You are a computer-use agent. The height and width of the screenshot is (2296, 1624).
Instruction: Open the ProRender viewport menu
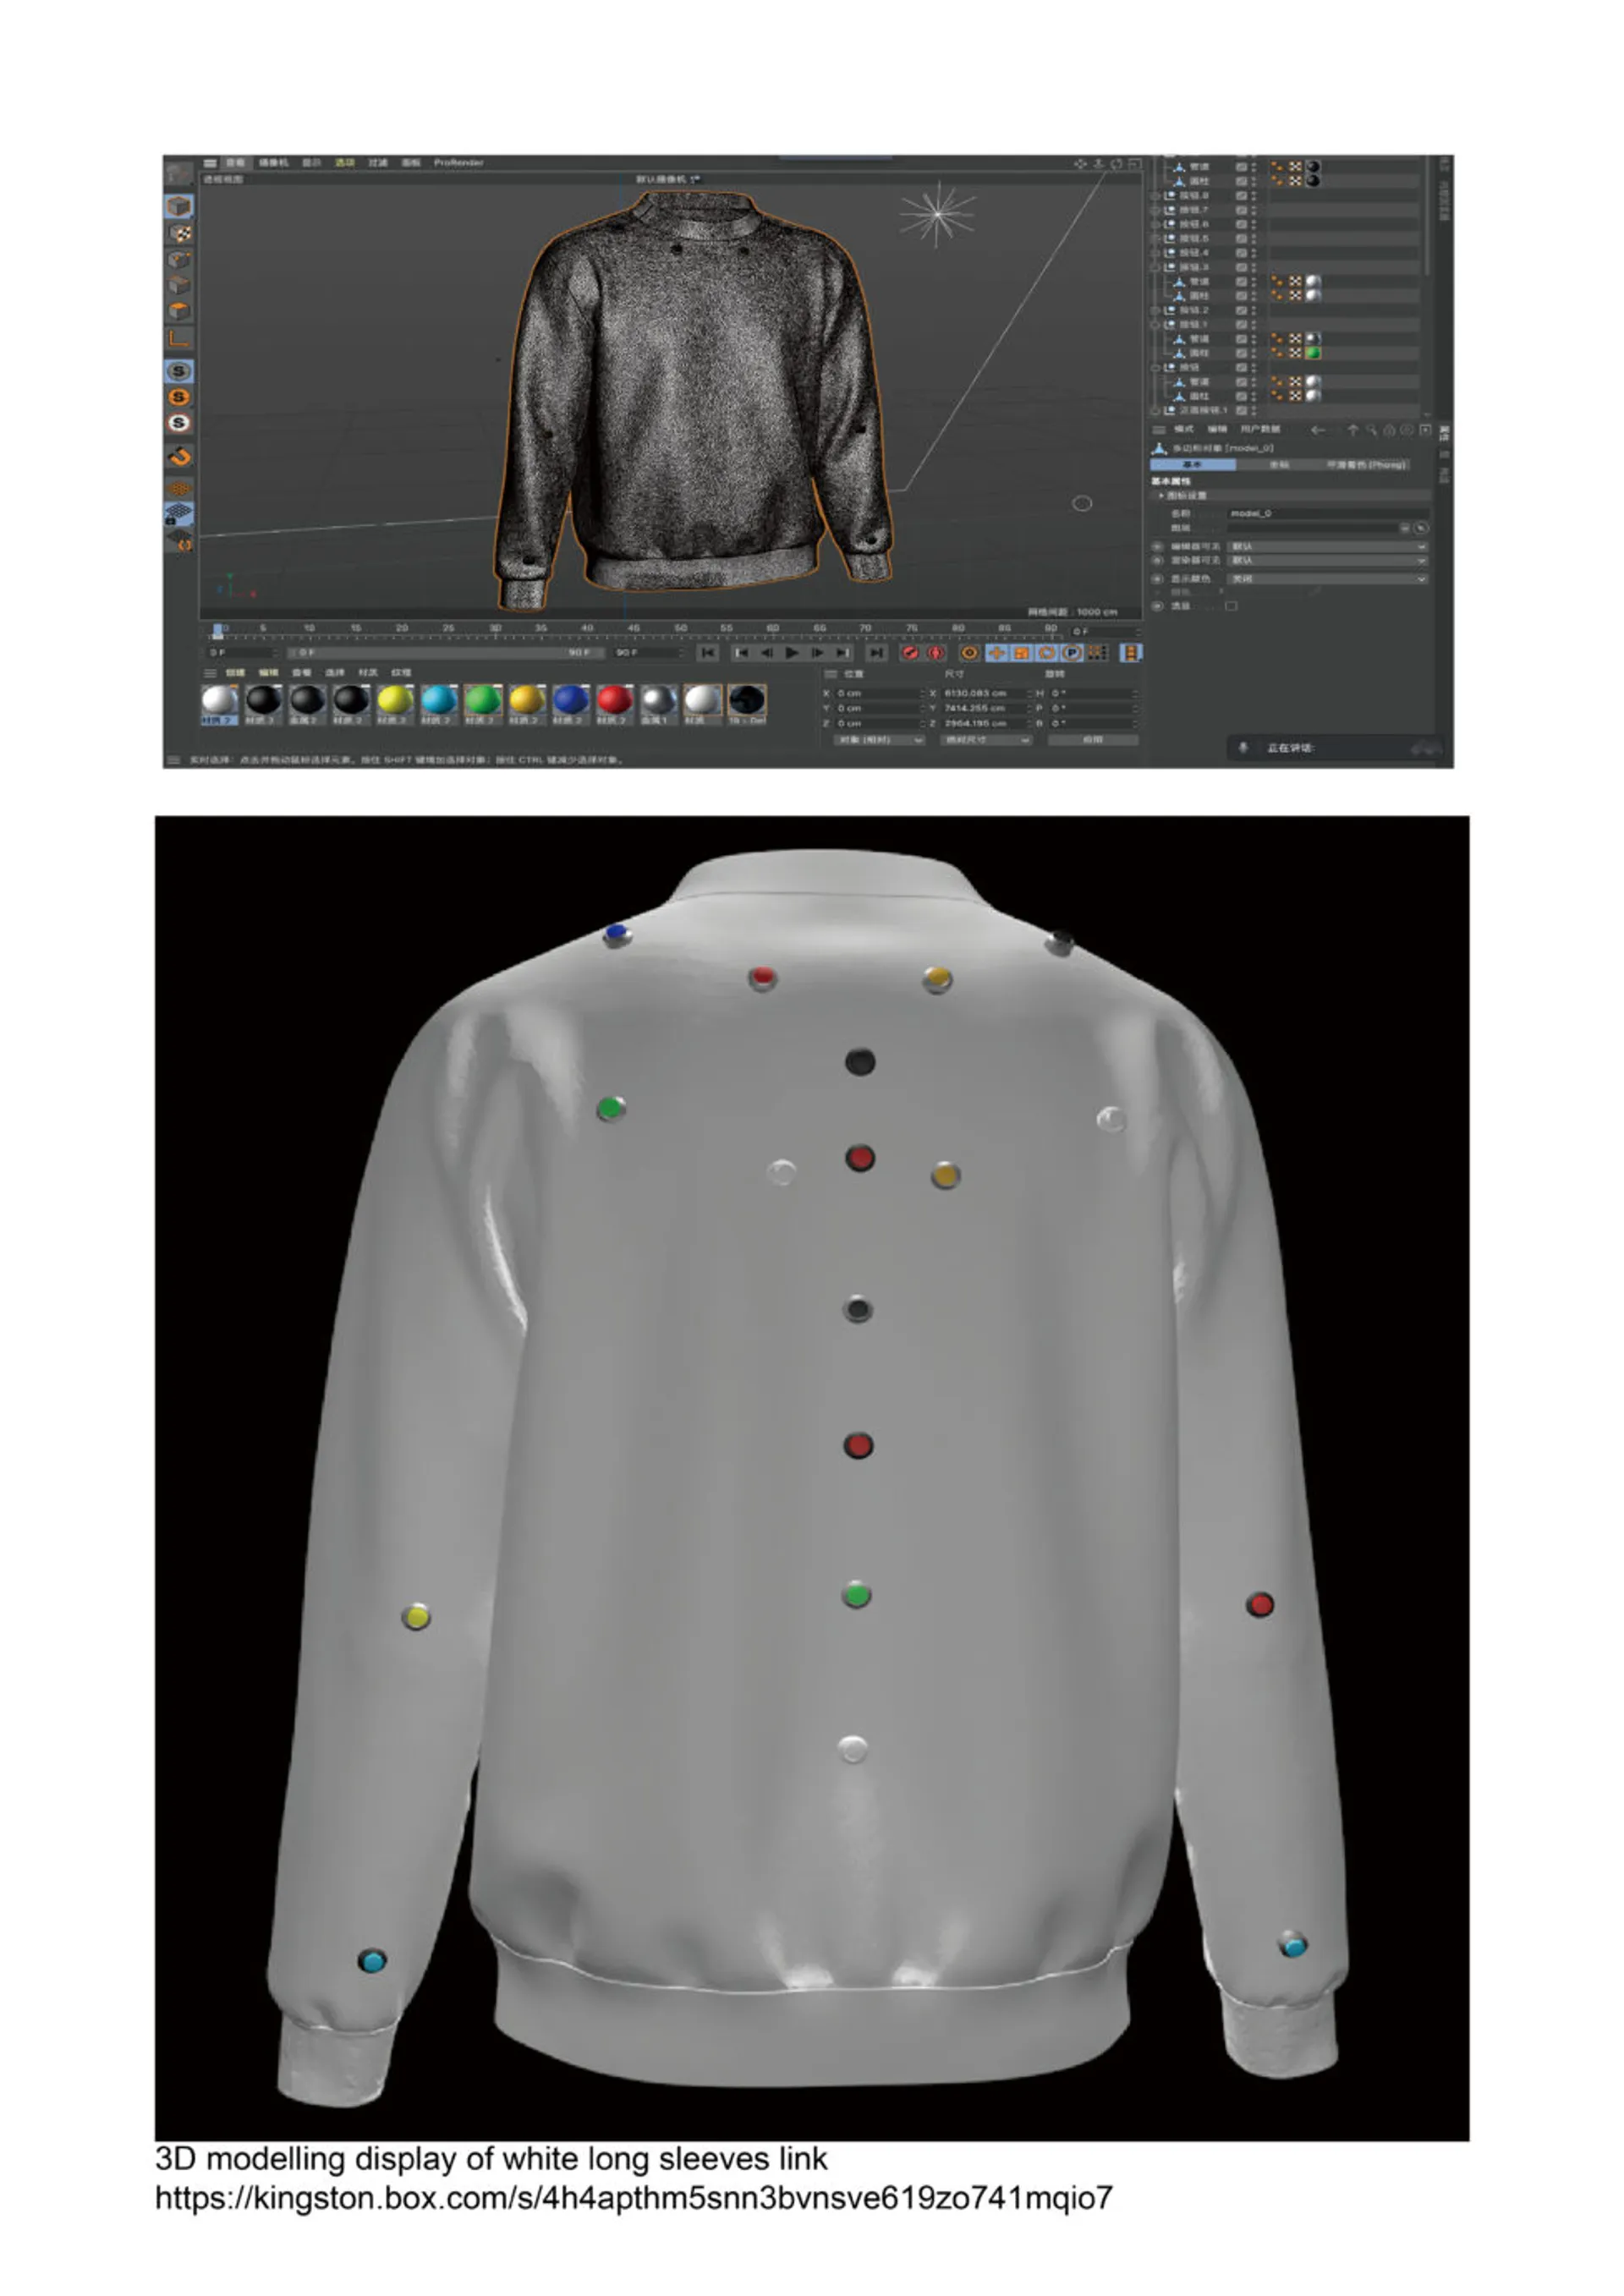click(458, 162)
